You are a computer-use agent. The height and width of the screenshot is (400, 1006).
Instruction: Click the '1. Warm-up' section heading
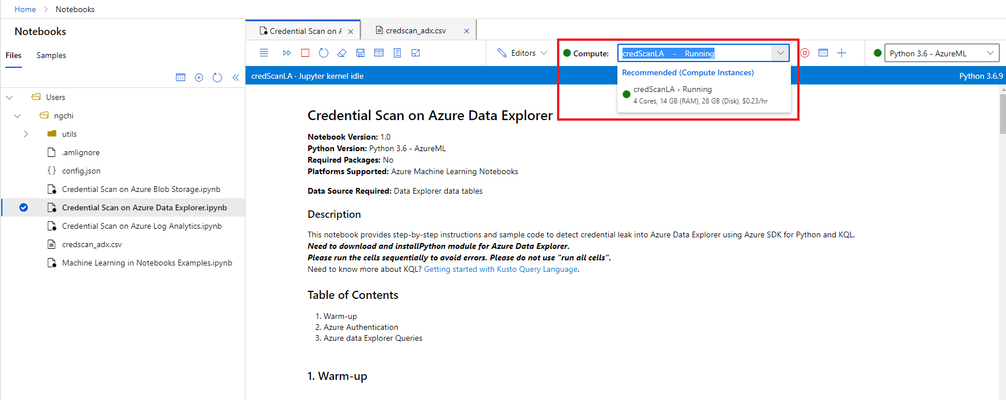[337, 376]
